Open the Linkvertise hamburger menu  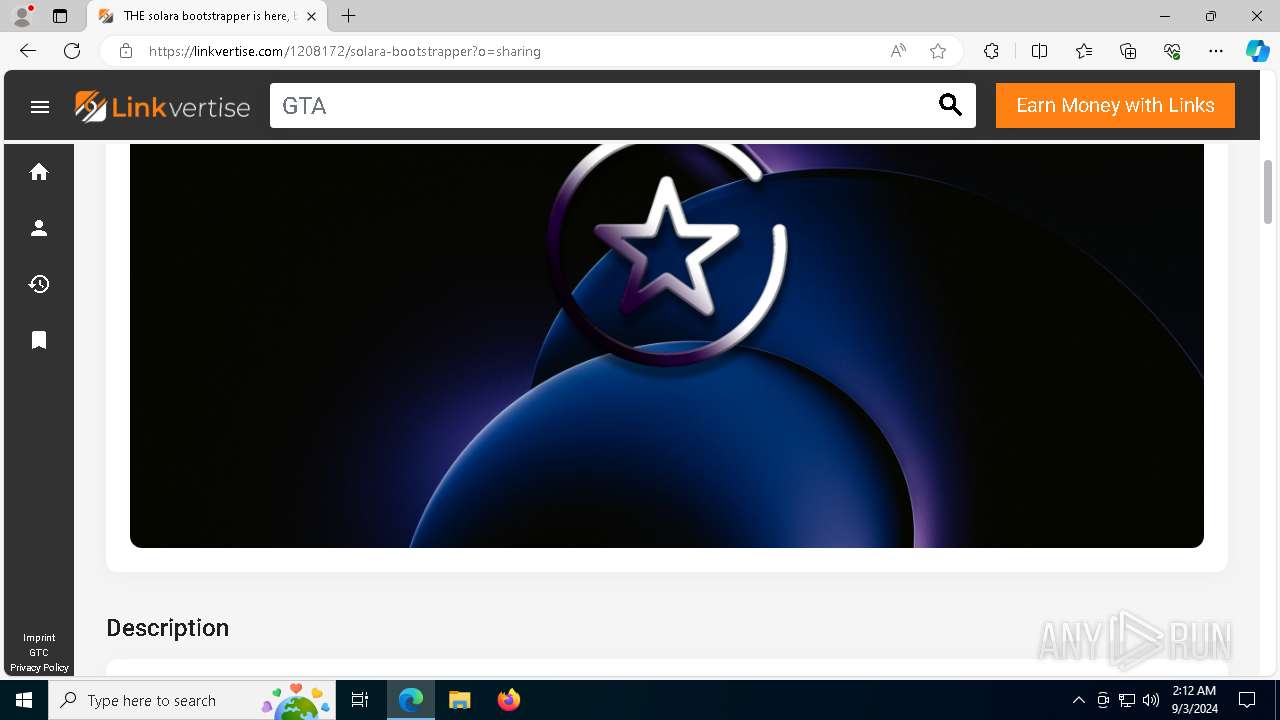click(40, 107)
